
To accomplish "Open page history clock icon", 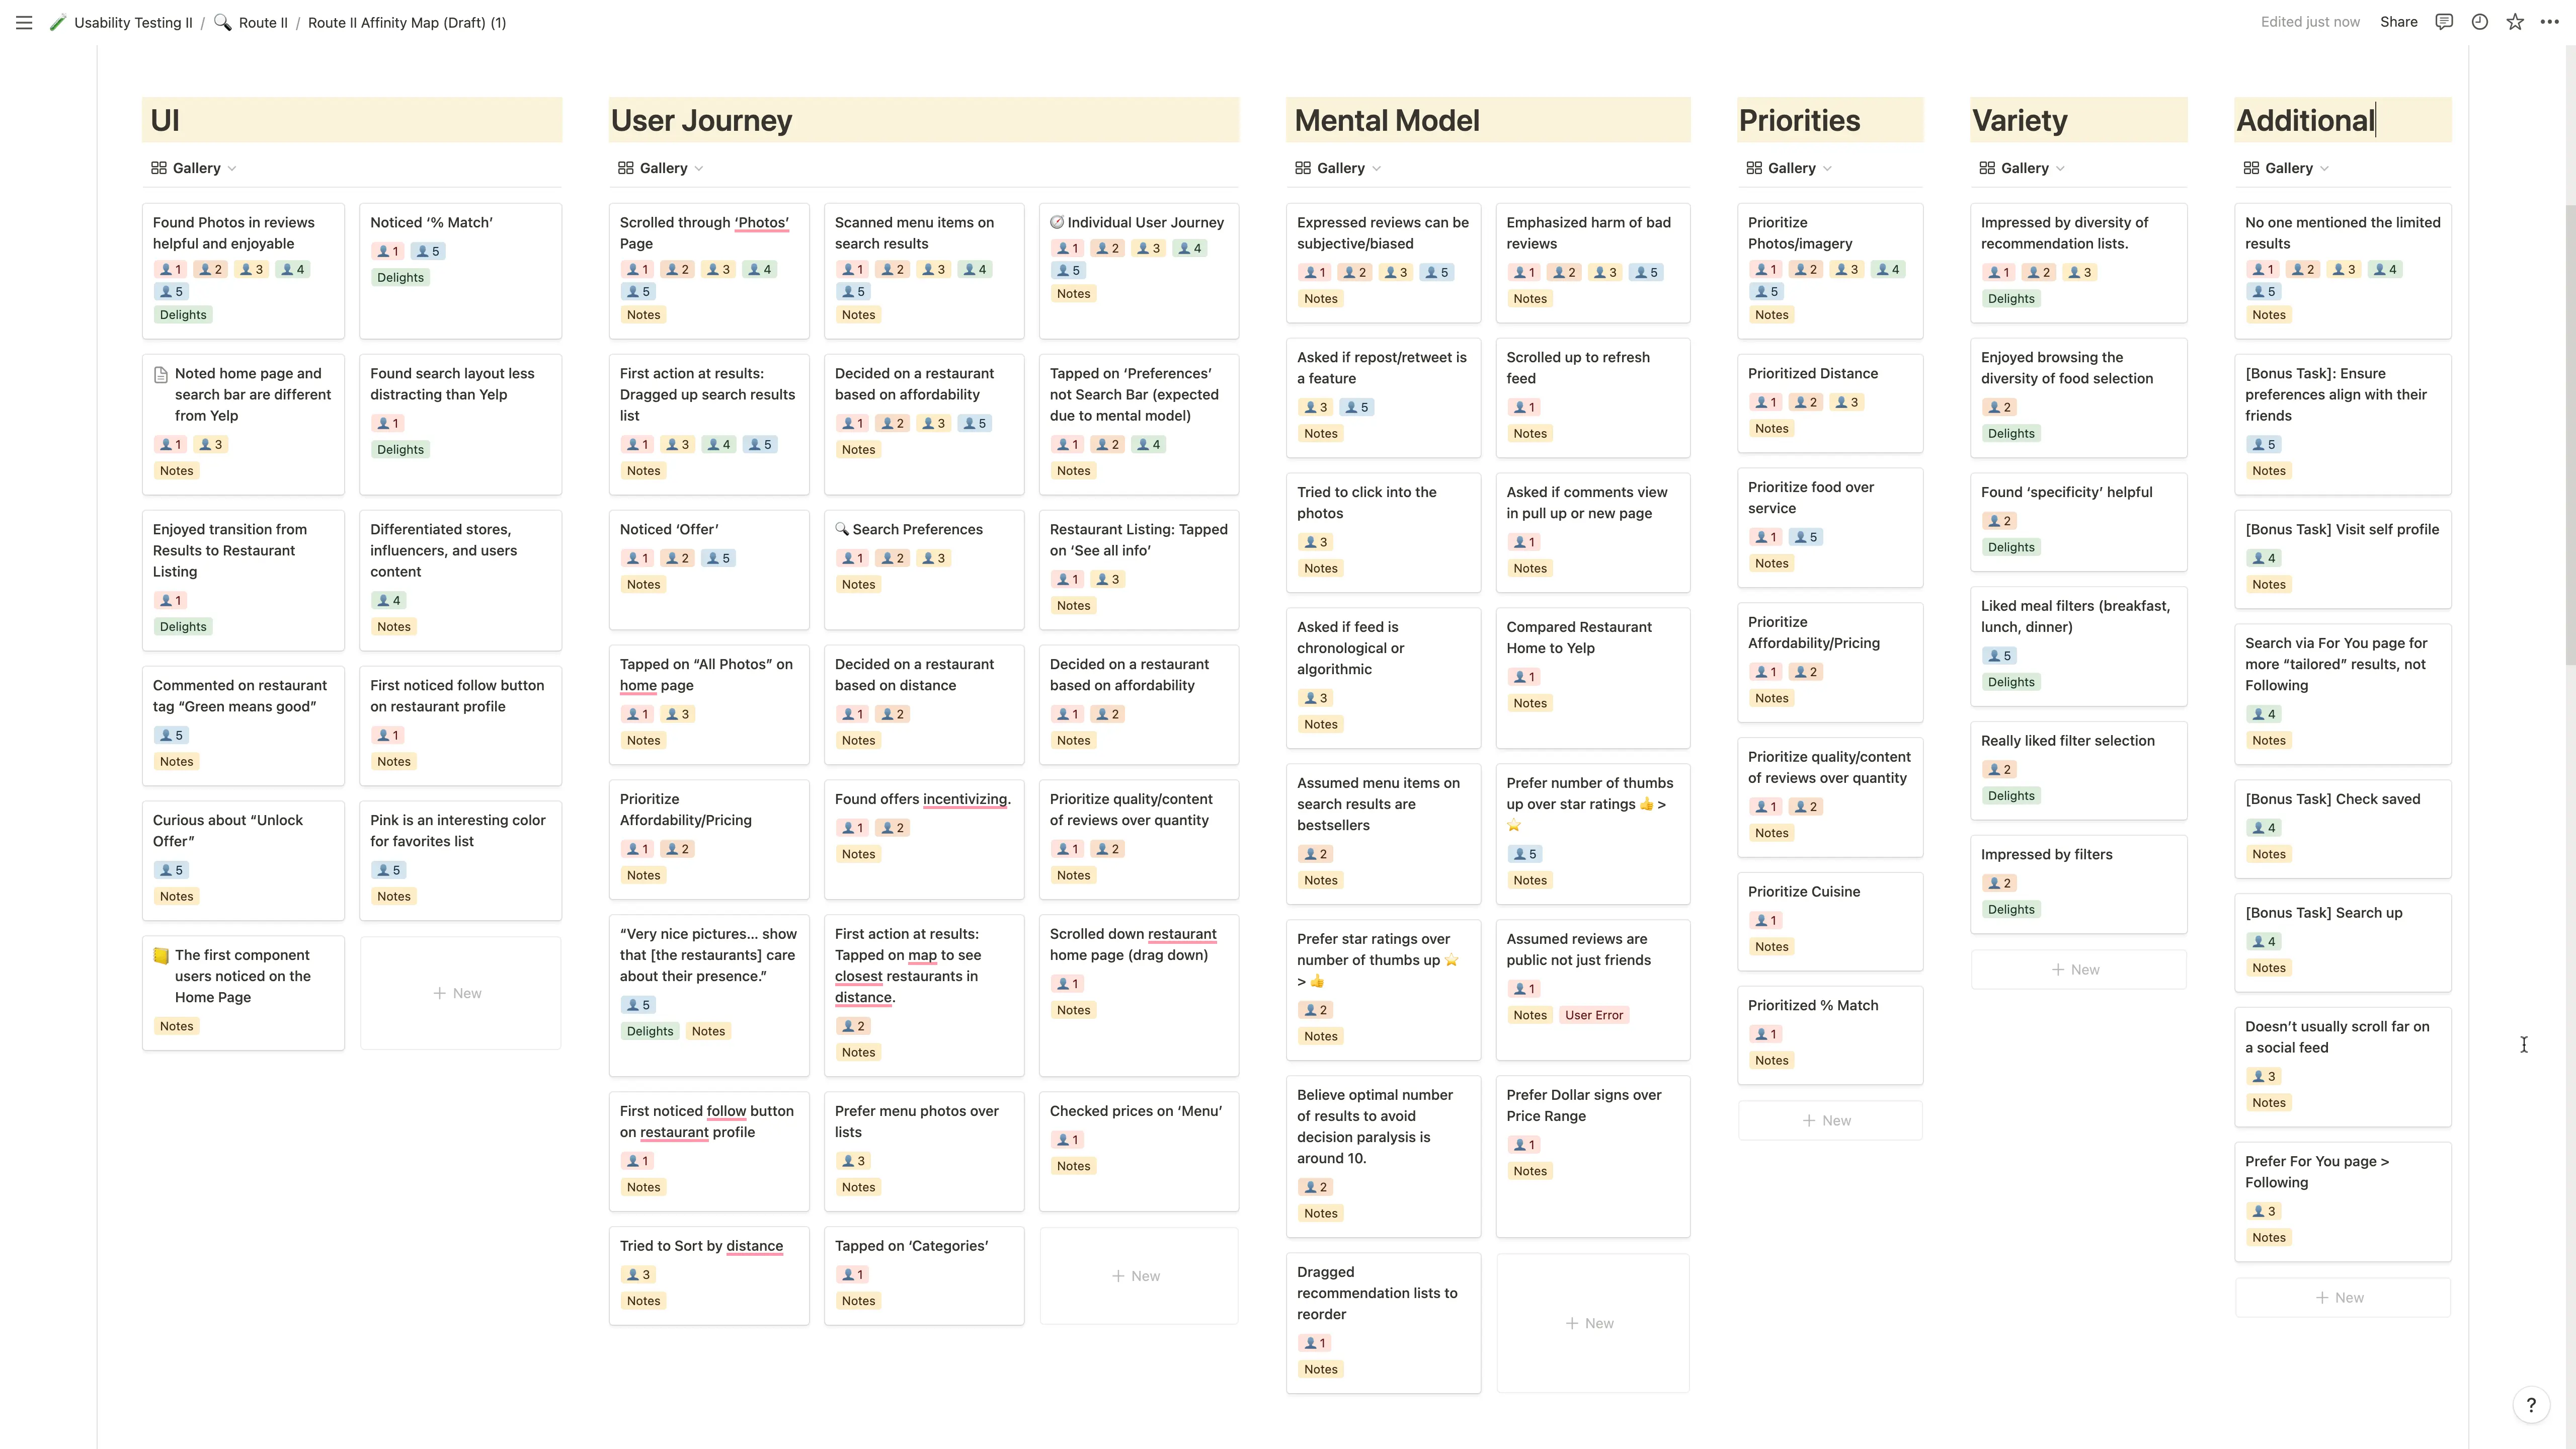I will tap(2480, 22).
